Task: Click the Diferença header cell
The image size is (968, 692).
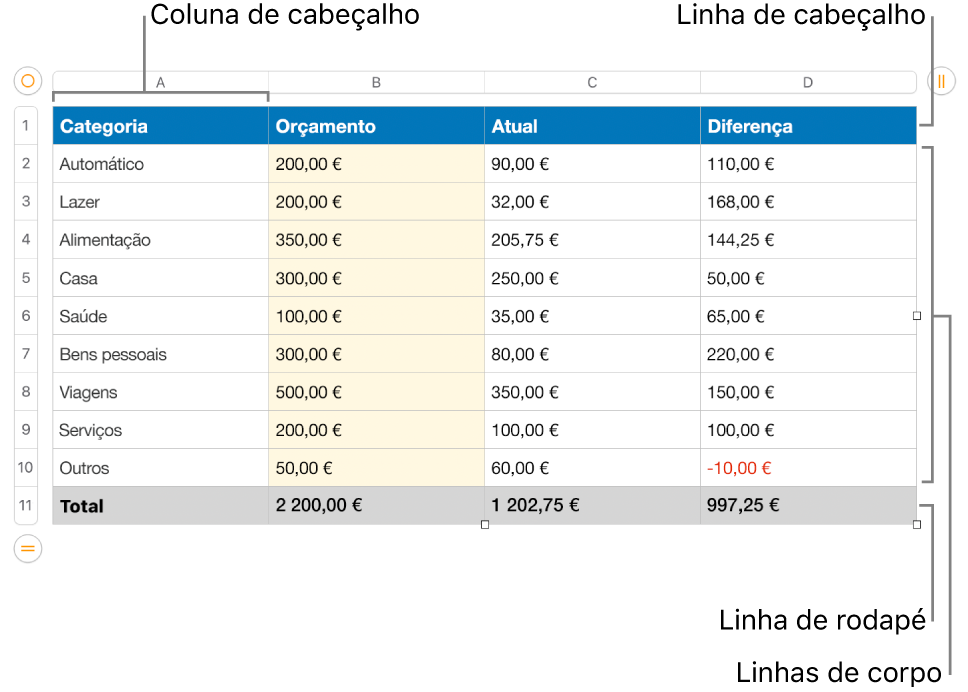Action: pos(808,126)
